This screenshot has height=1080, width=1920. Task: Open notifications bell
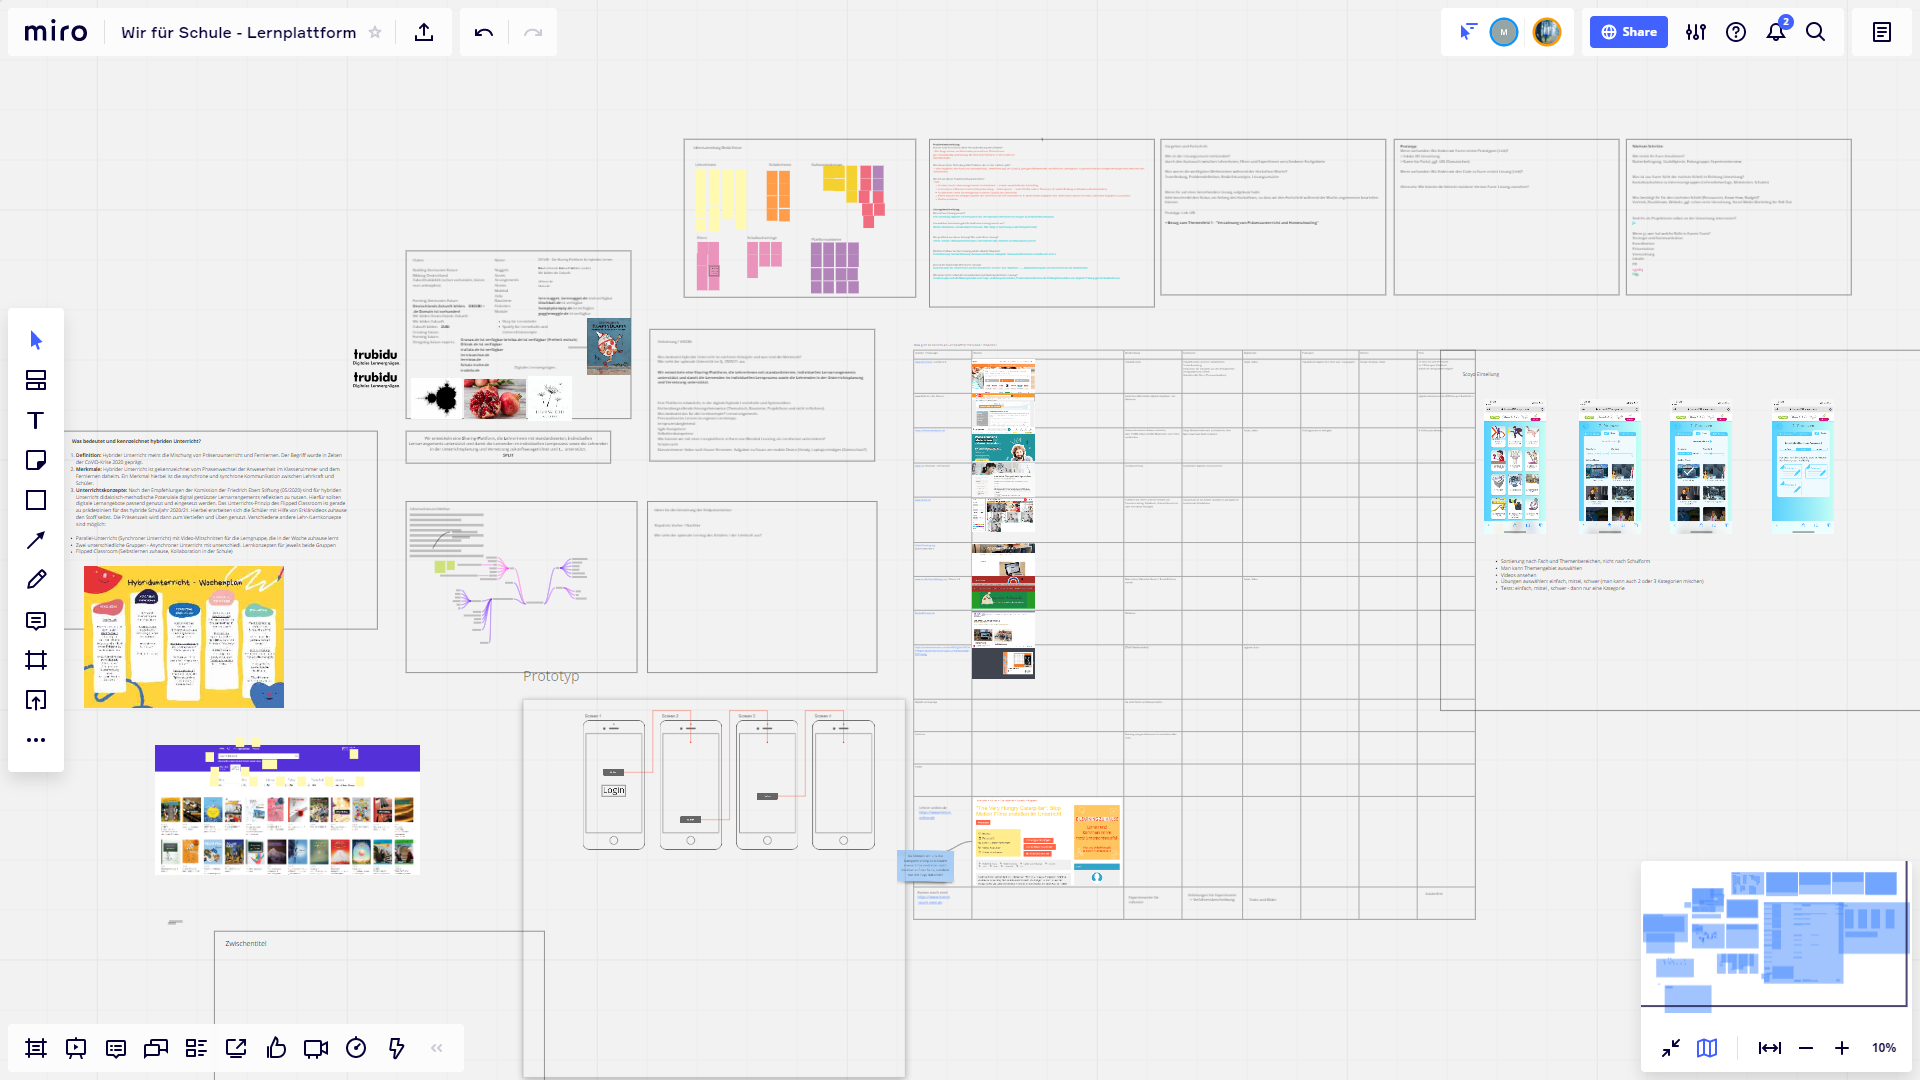[x=1776, y=32]
